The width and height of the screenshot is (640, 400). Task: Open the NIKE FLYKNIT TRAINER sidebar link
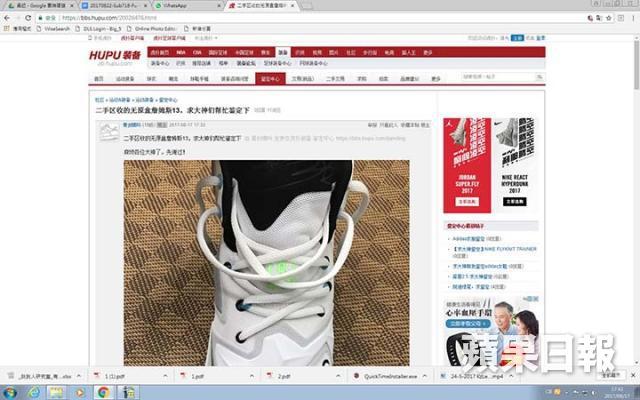pyautogui.click(x=495, y=252)
